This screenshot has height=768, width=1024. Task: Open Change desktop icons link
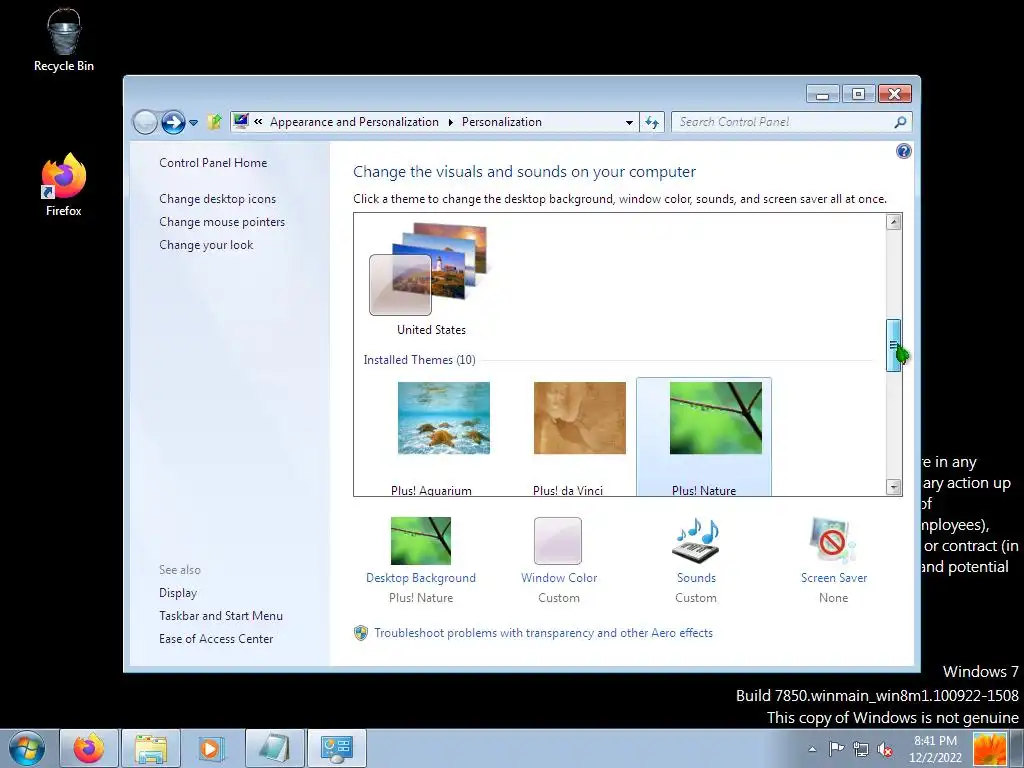tap(217, 199)
